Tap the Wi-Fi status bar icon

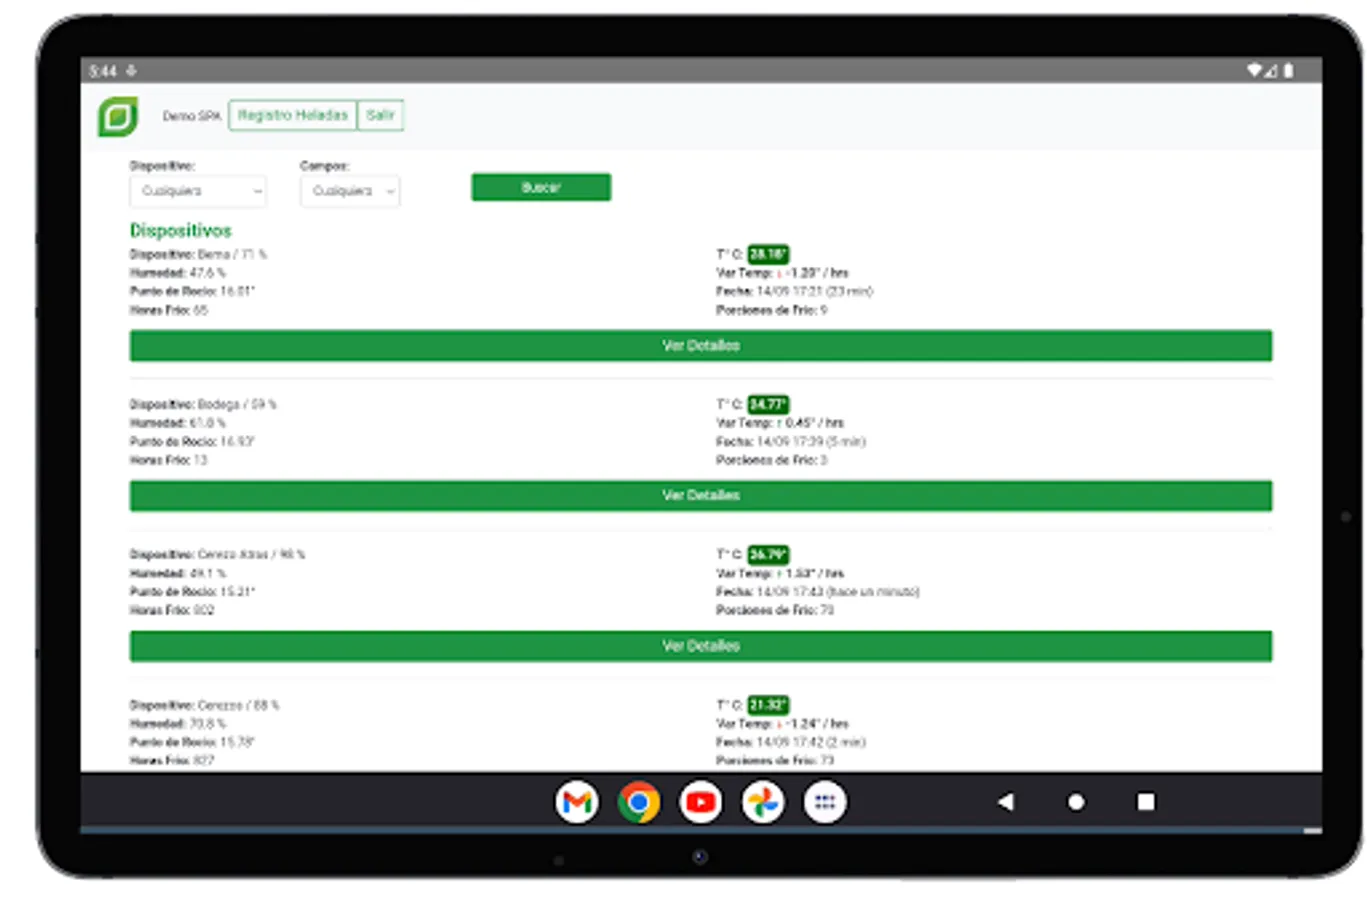click(1253, 70)
